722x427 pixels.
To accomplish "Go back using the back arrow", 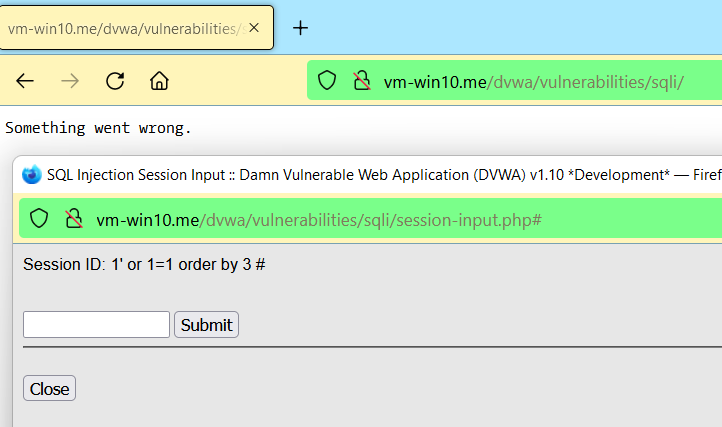I will pos(25,81).
